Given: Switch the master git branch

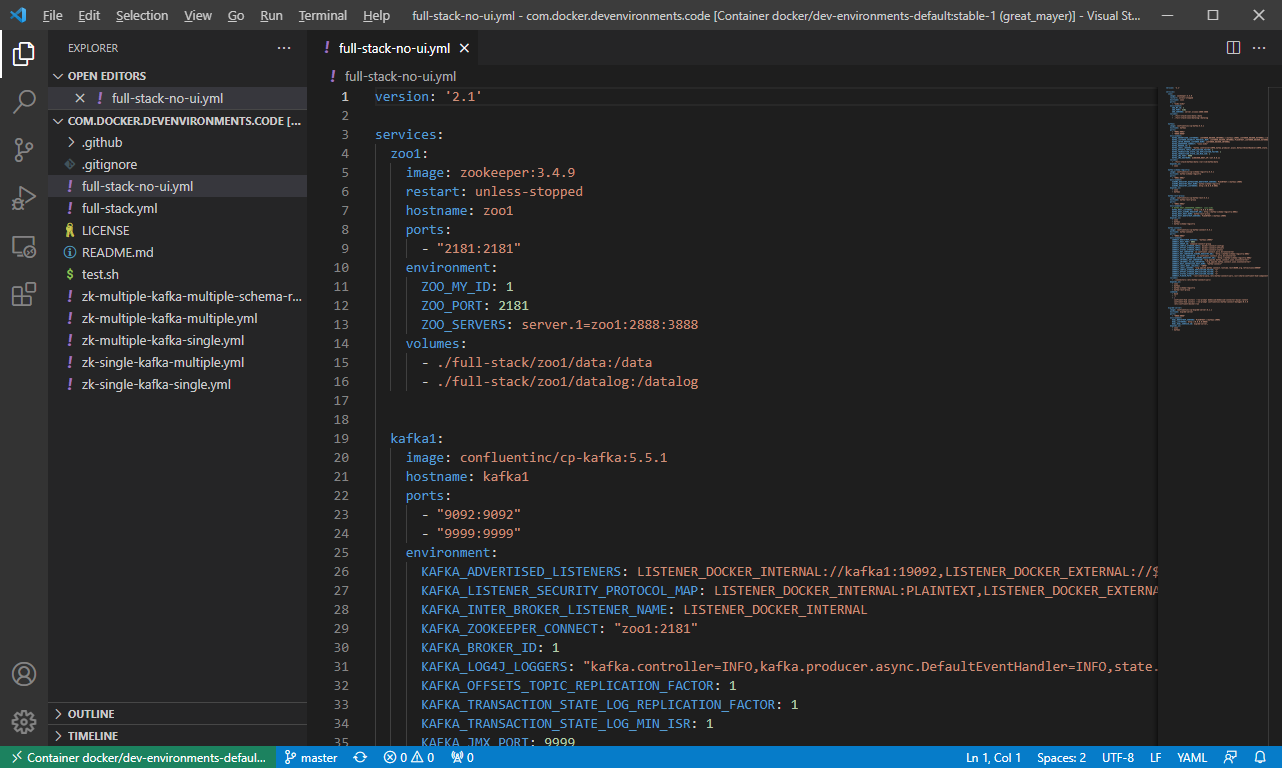Looking at the screenshot, I should pos(311,757).
